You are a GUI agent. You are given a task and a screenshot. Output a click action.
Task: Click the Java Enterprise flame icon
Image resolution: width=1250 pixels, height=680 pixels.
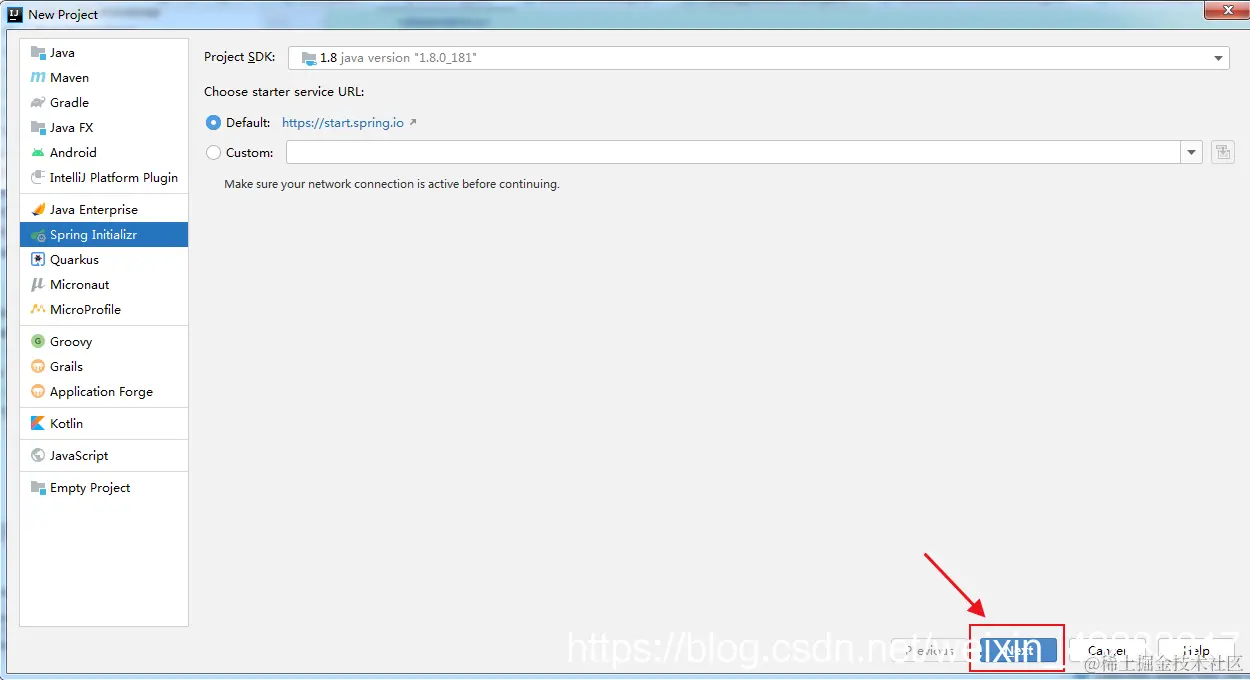coord(38,210)
